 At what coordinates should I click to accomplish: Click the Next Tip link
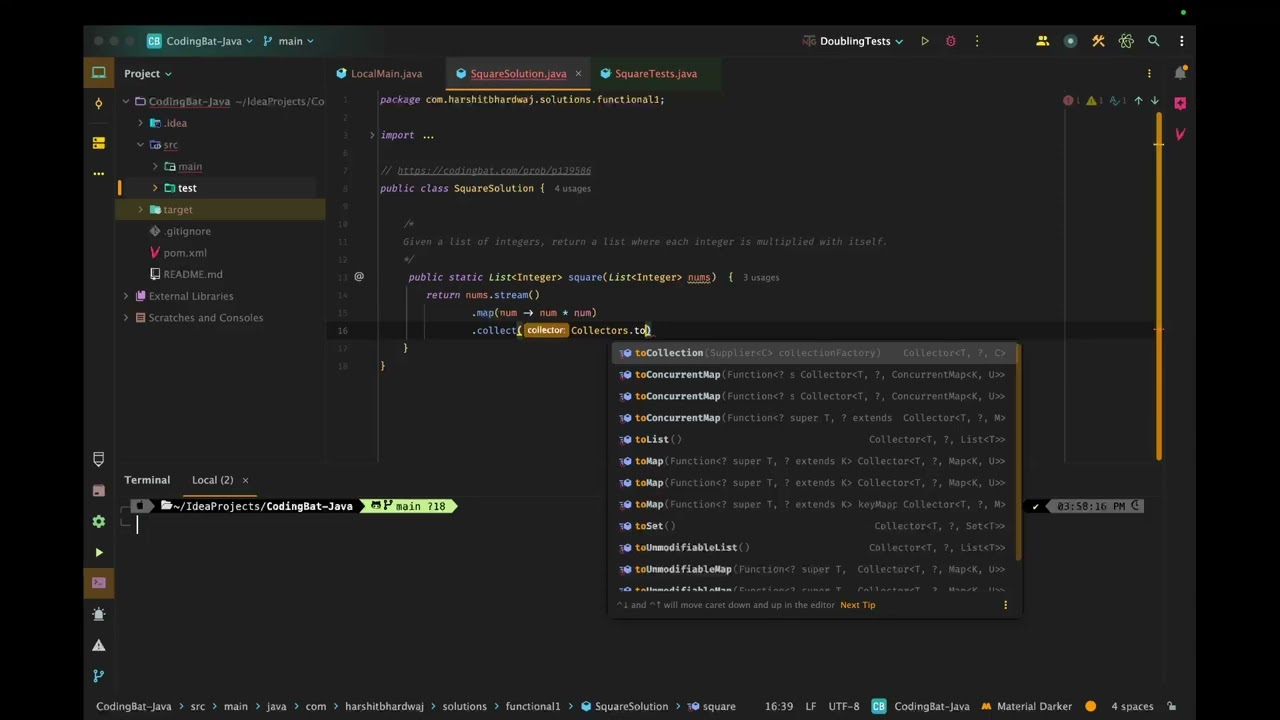coord(857,605)
